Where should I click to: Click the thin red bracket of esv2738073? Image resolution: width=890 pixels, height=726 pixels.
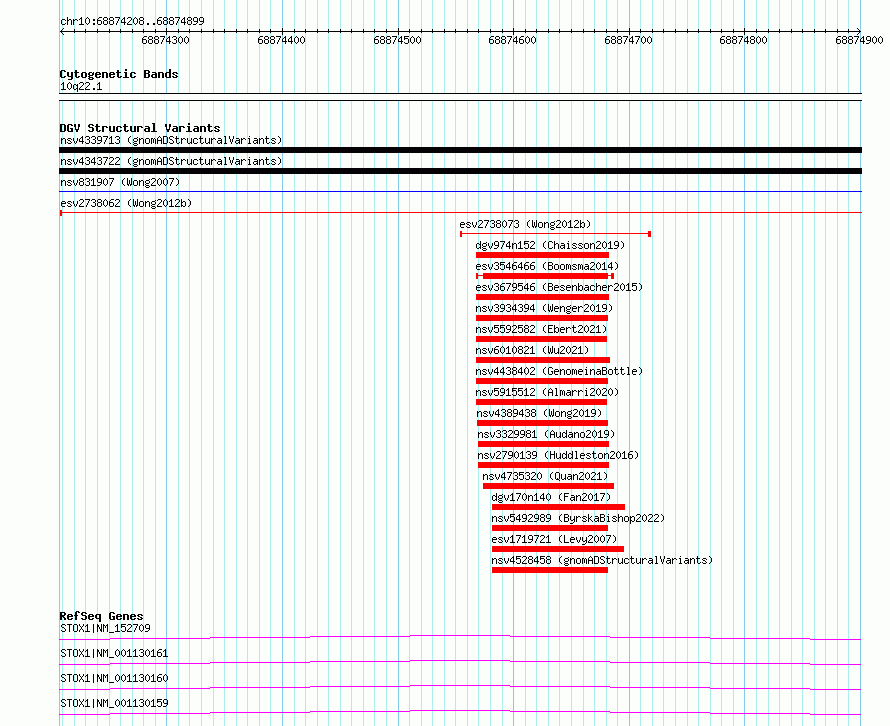click(x=555, y=234)
